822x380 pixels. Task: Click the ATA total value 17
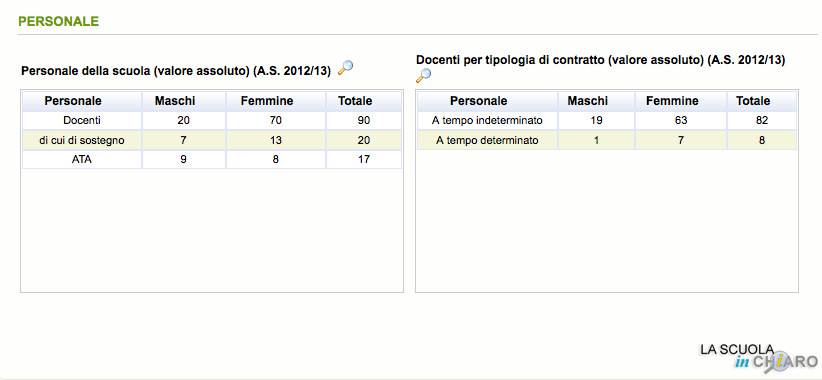(x=364, y=159)
